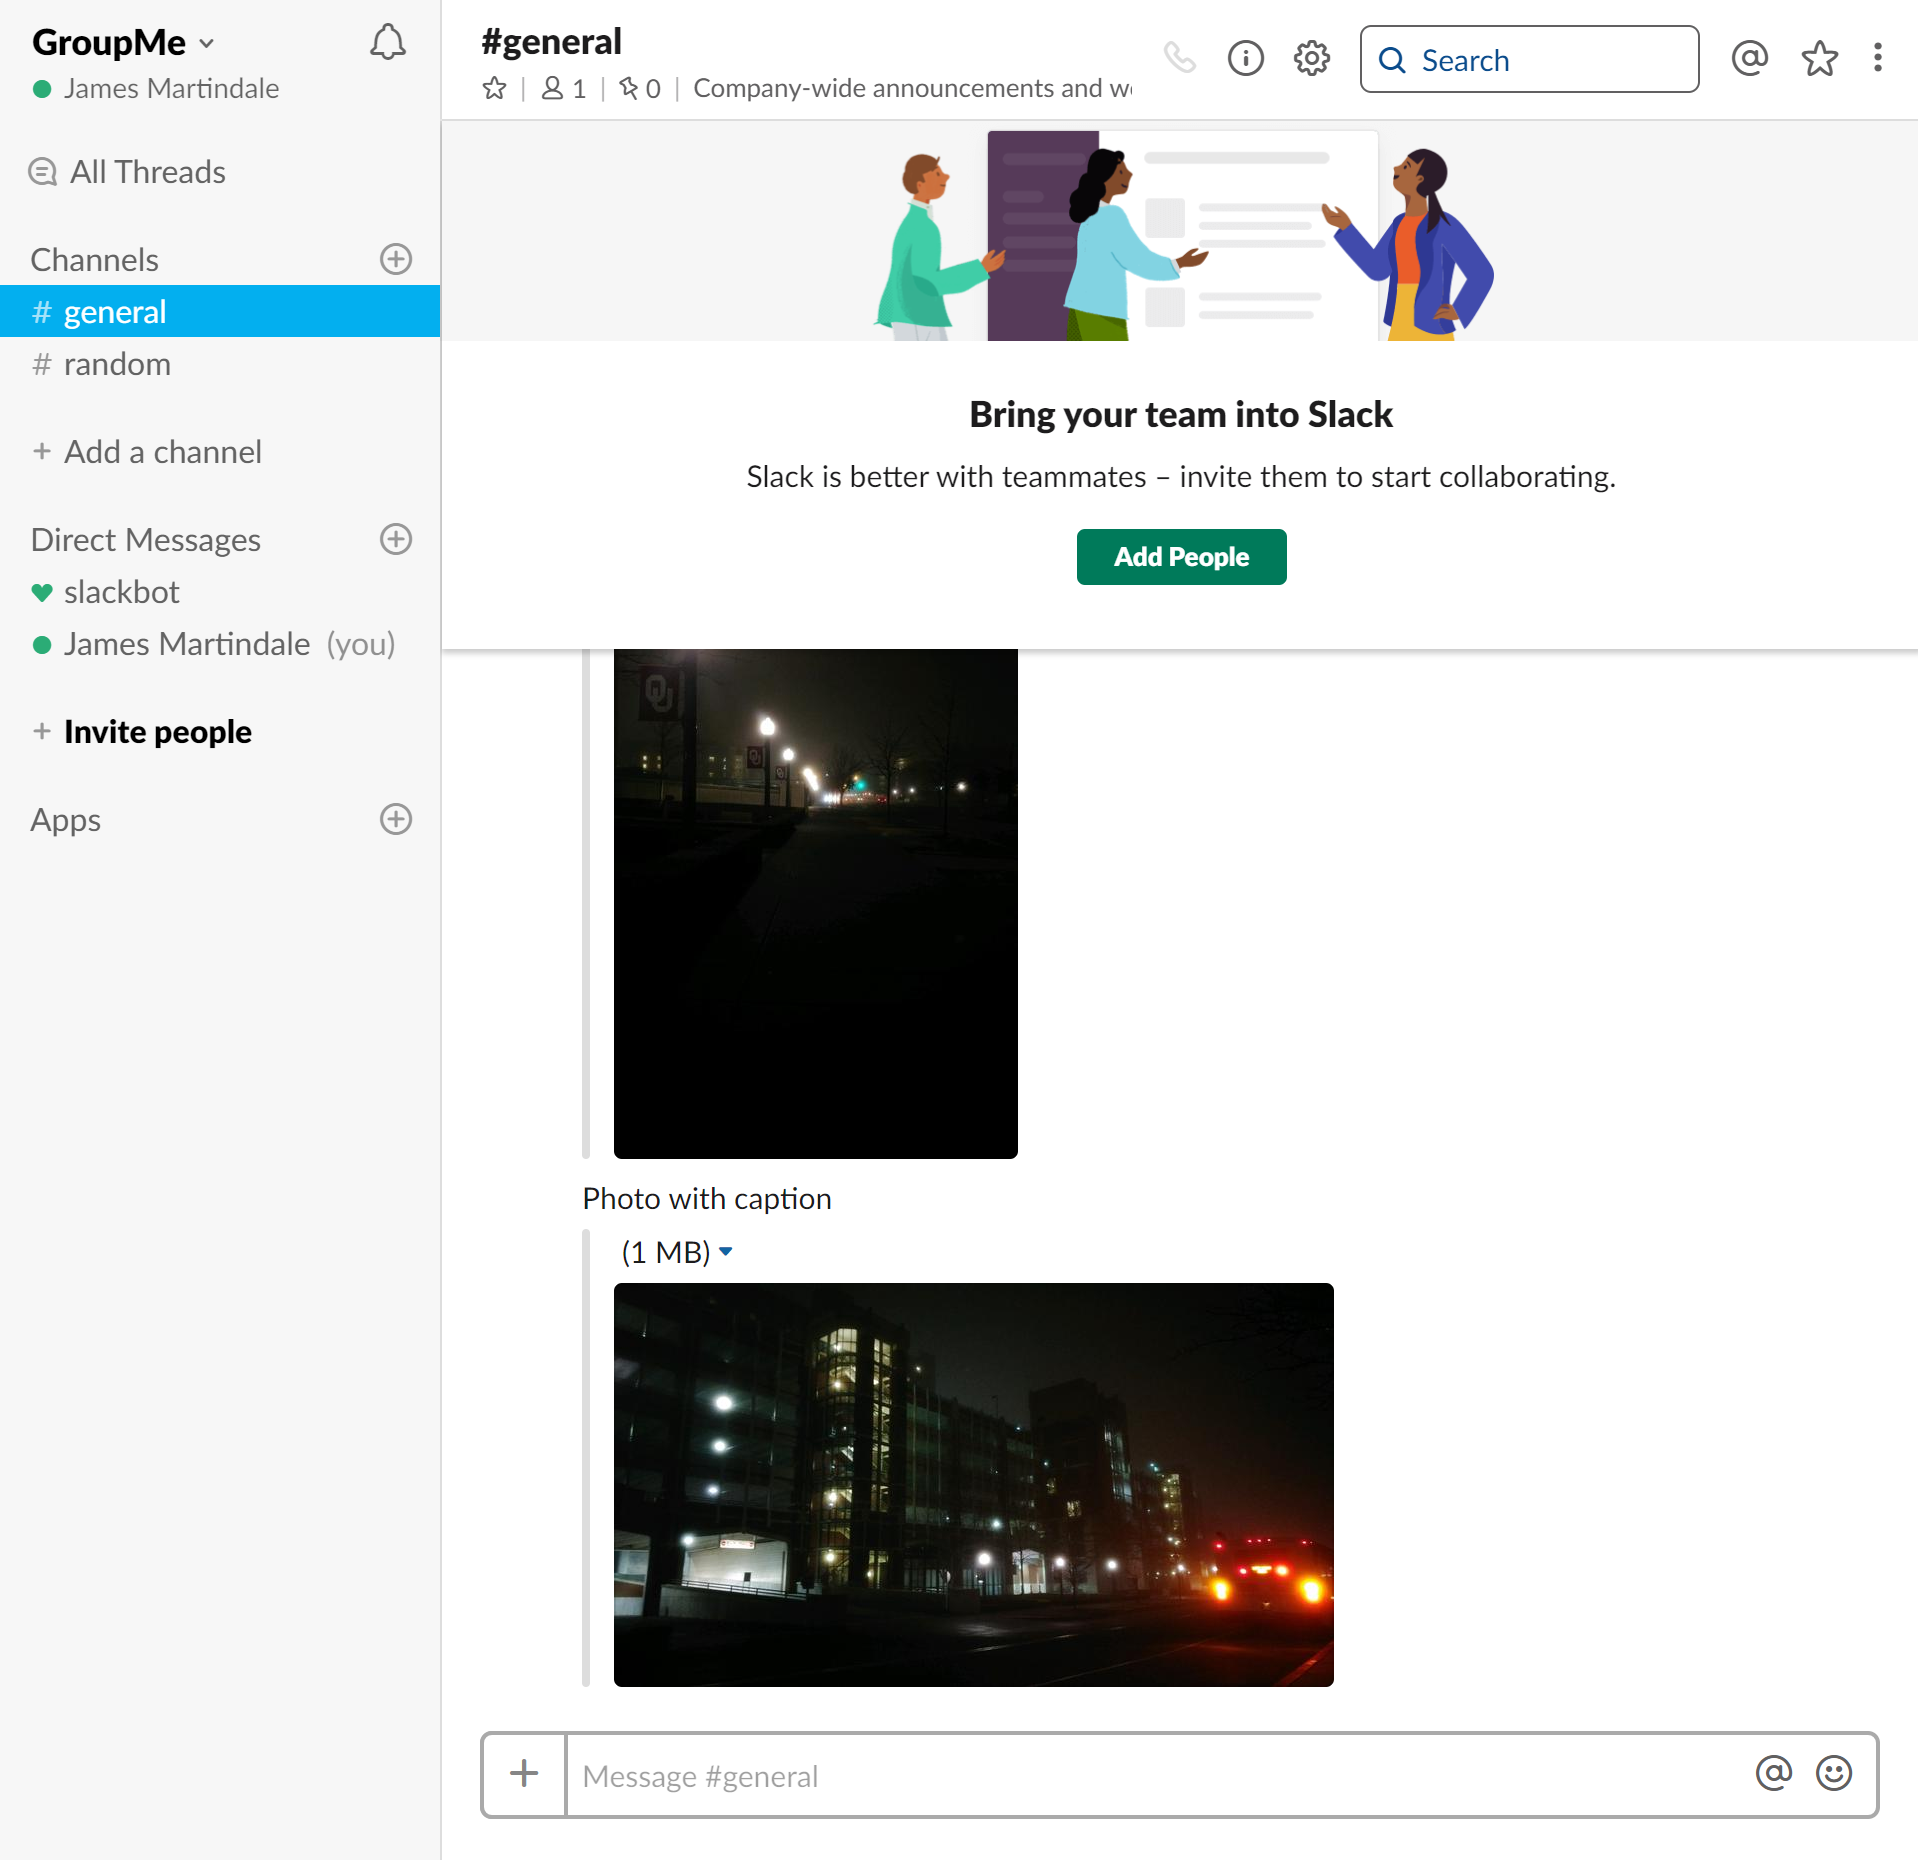
Task: Switch to the random channel
Action: click(x=220, y=364)
